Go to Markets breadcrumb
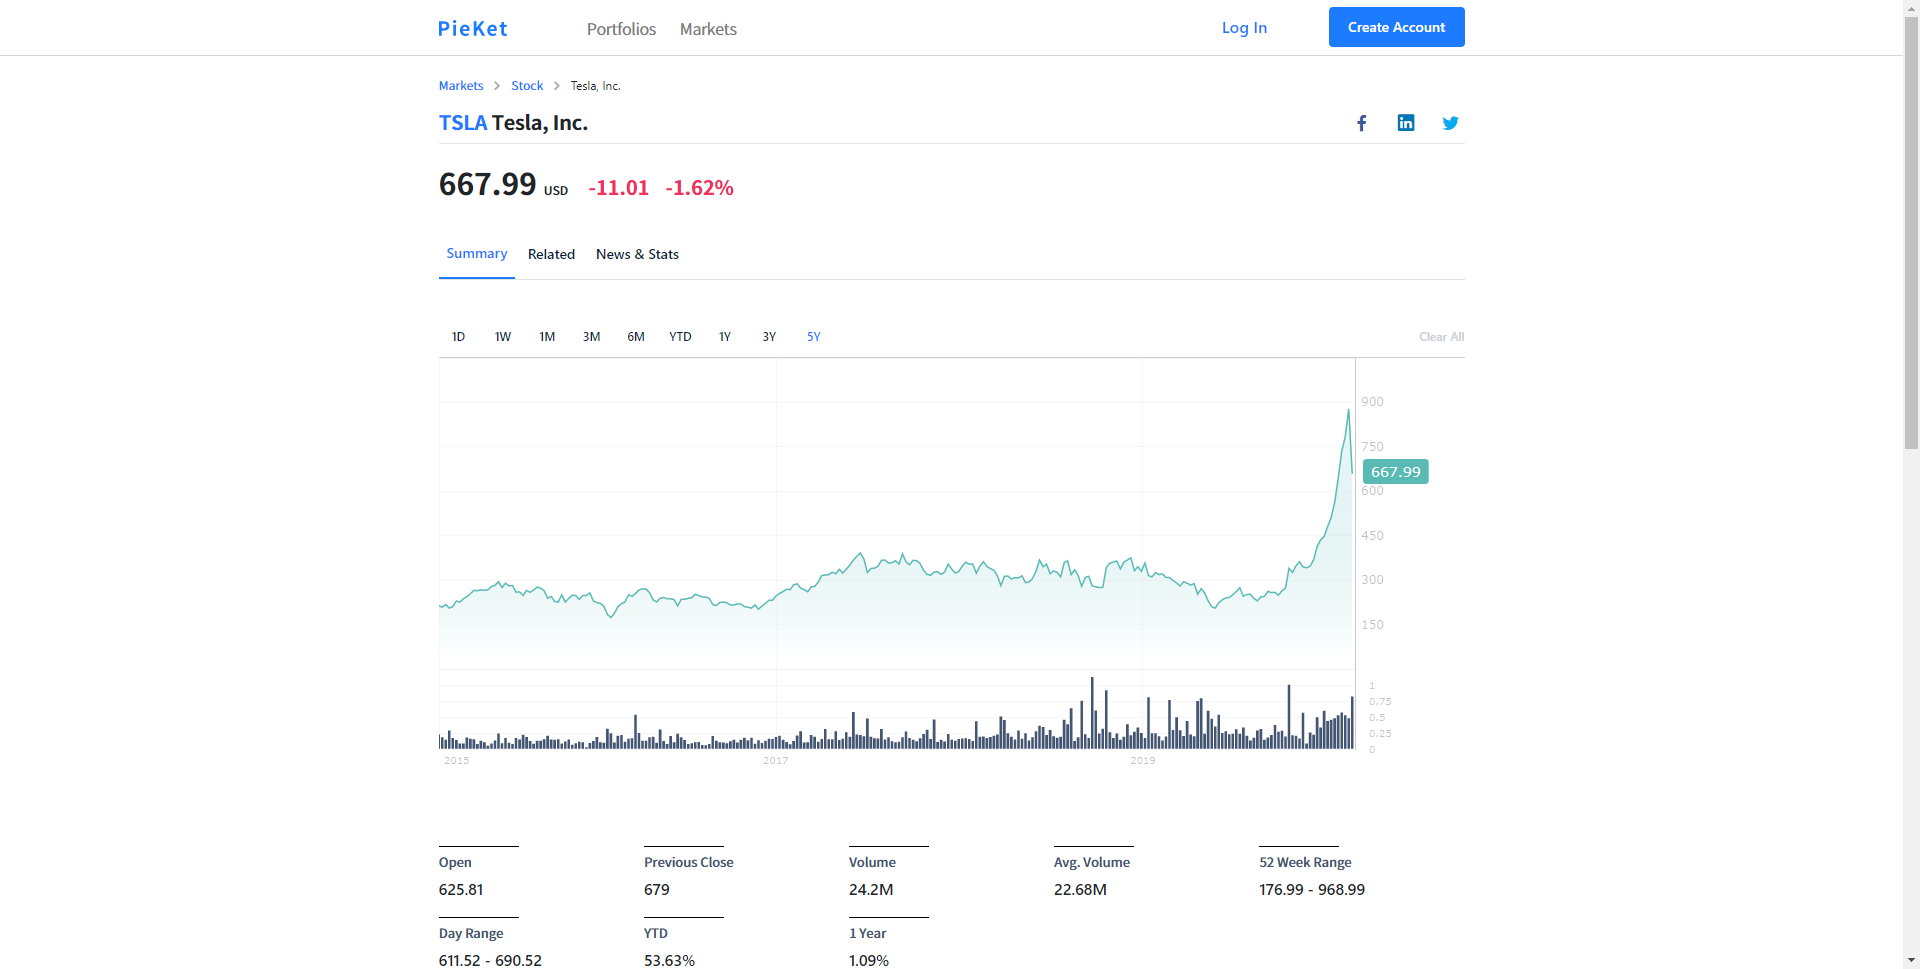The image size is (1920, 969). pyautogui.click(x=461, y=86)
